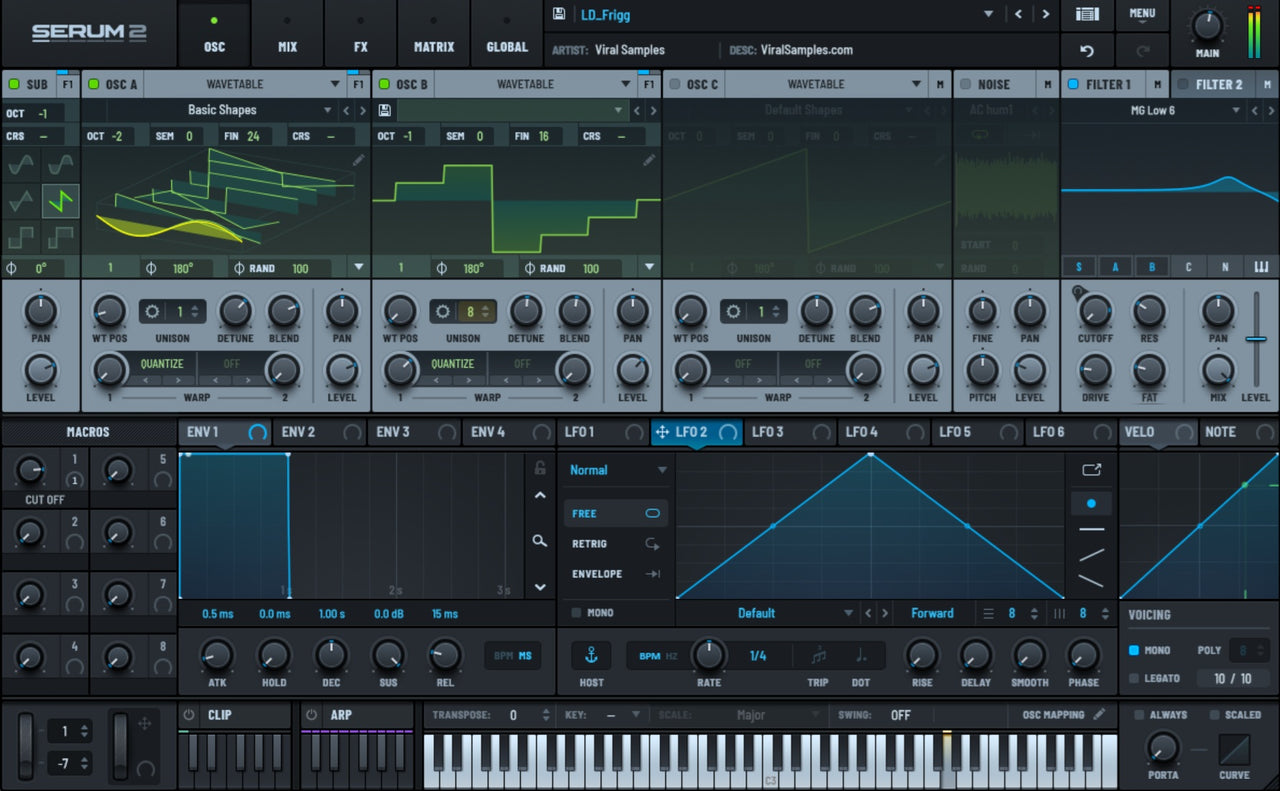Image resolution: width=1280 pixels, height=791 pixels.
Task: Toggle FILTER 1 on/off
Action: point(1073,84)
